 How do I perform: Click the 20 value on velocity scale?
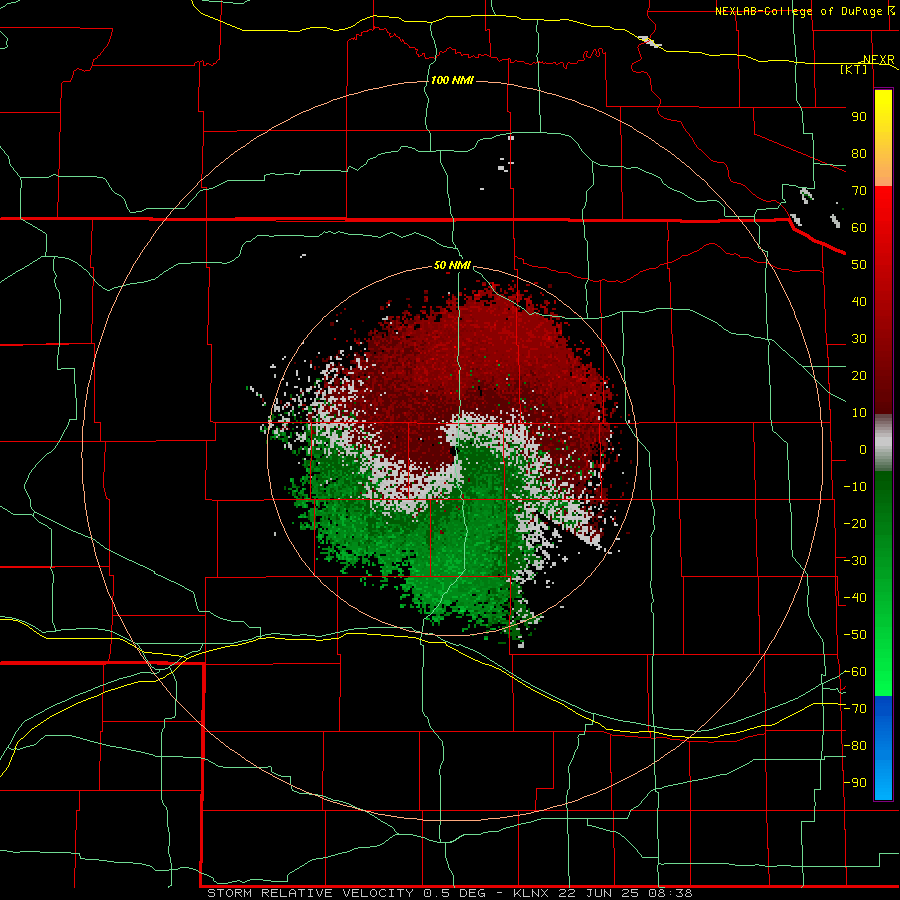859,376
